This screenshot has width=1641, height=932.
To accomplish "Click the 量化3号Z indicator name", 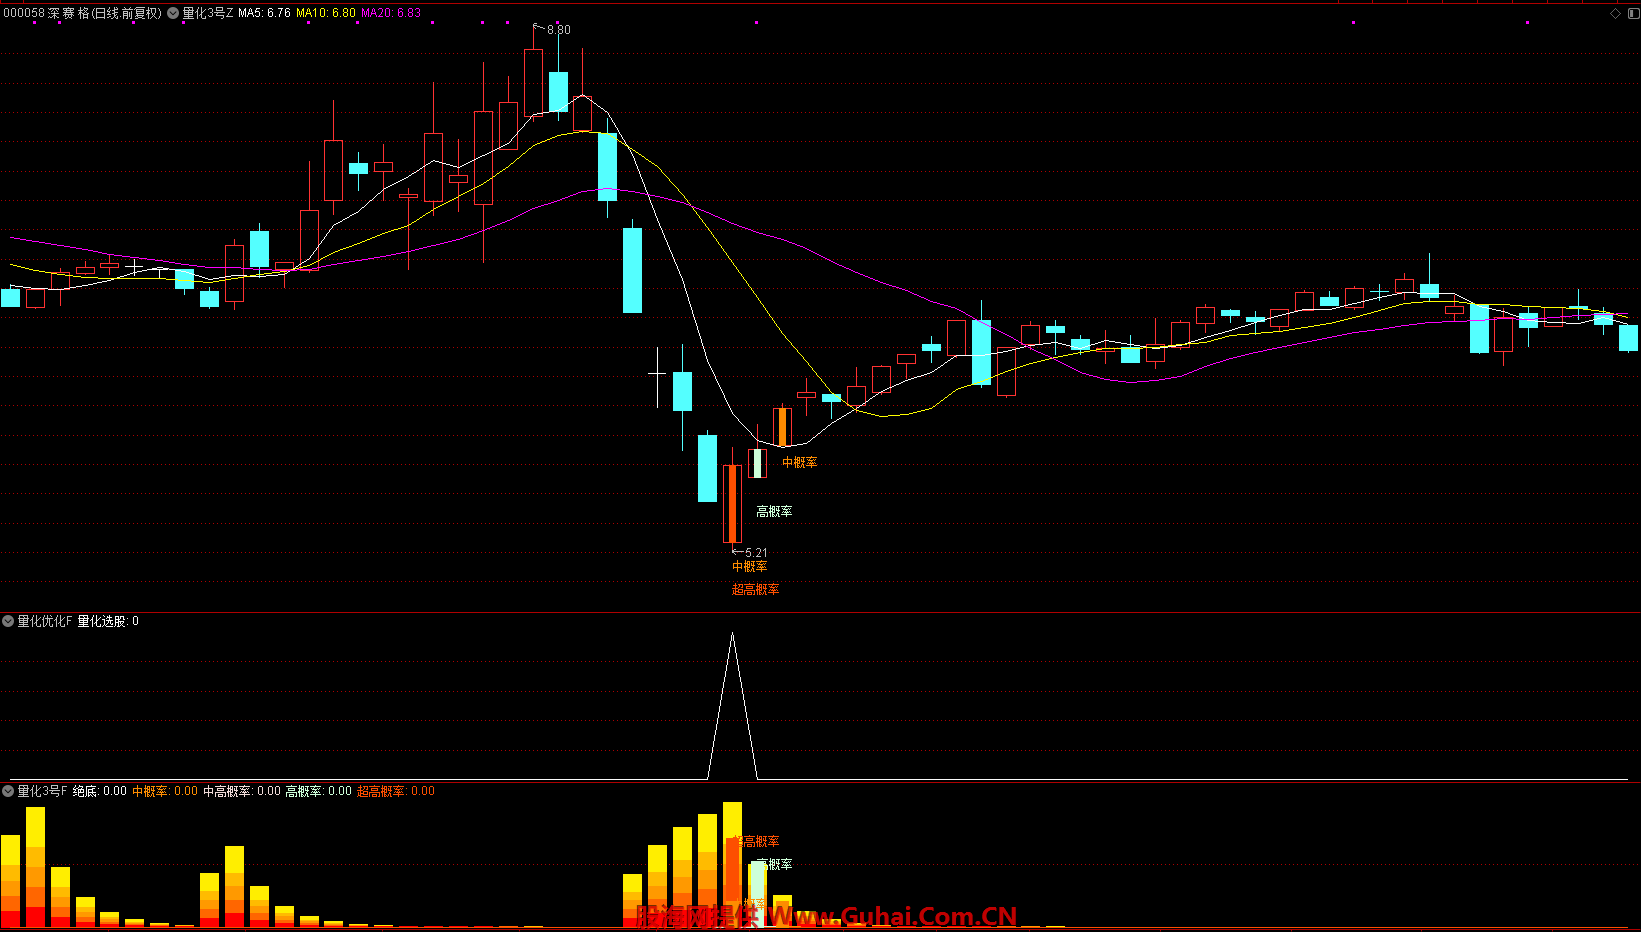I will (x=208, y=13).
